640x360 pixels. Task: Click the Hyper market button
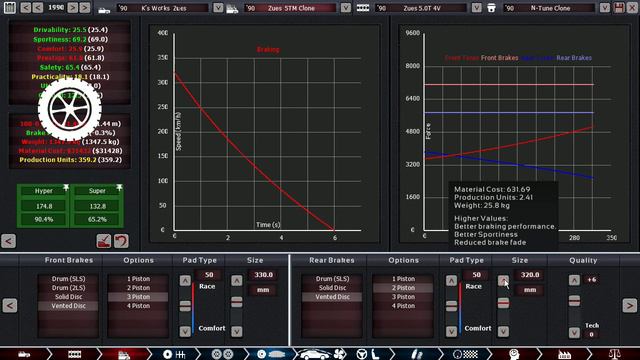pos(43,191)
